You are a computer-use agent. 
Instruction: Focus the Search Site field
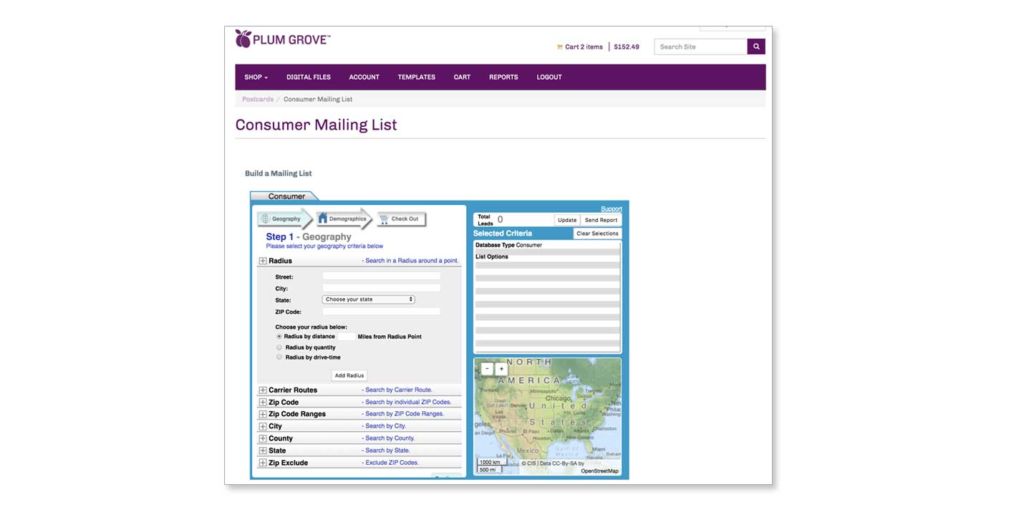(701, 46)
